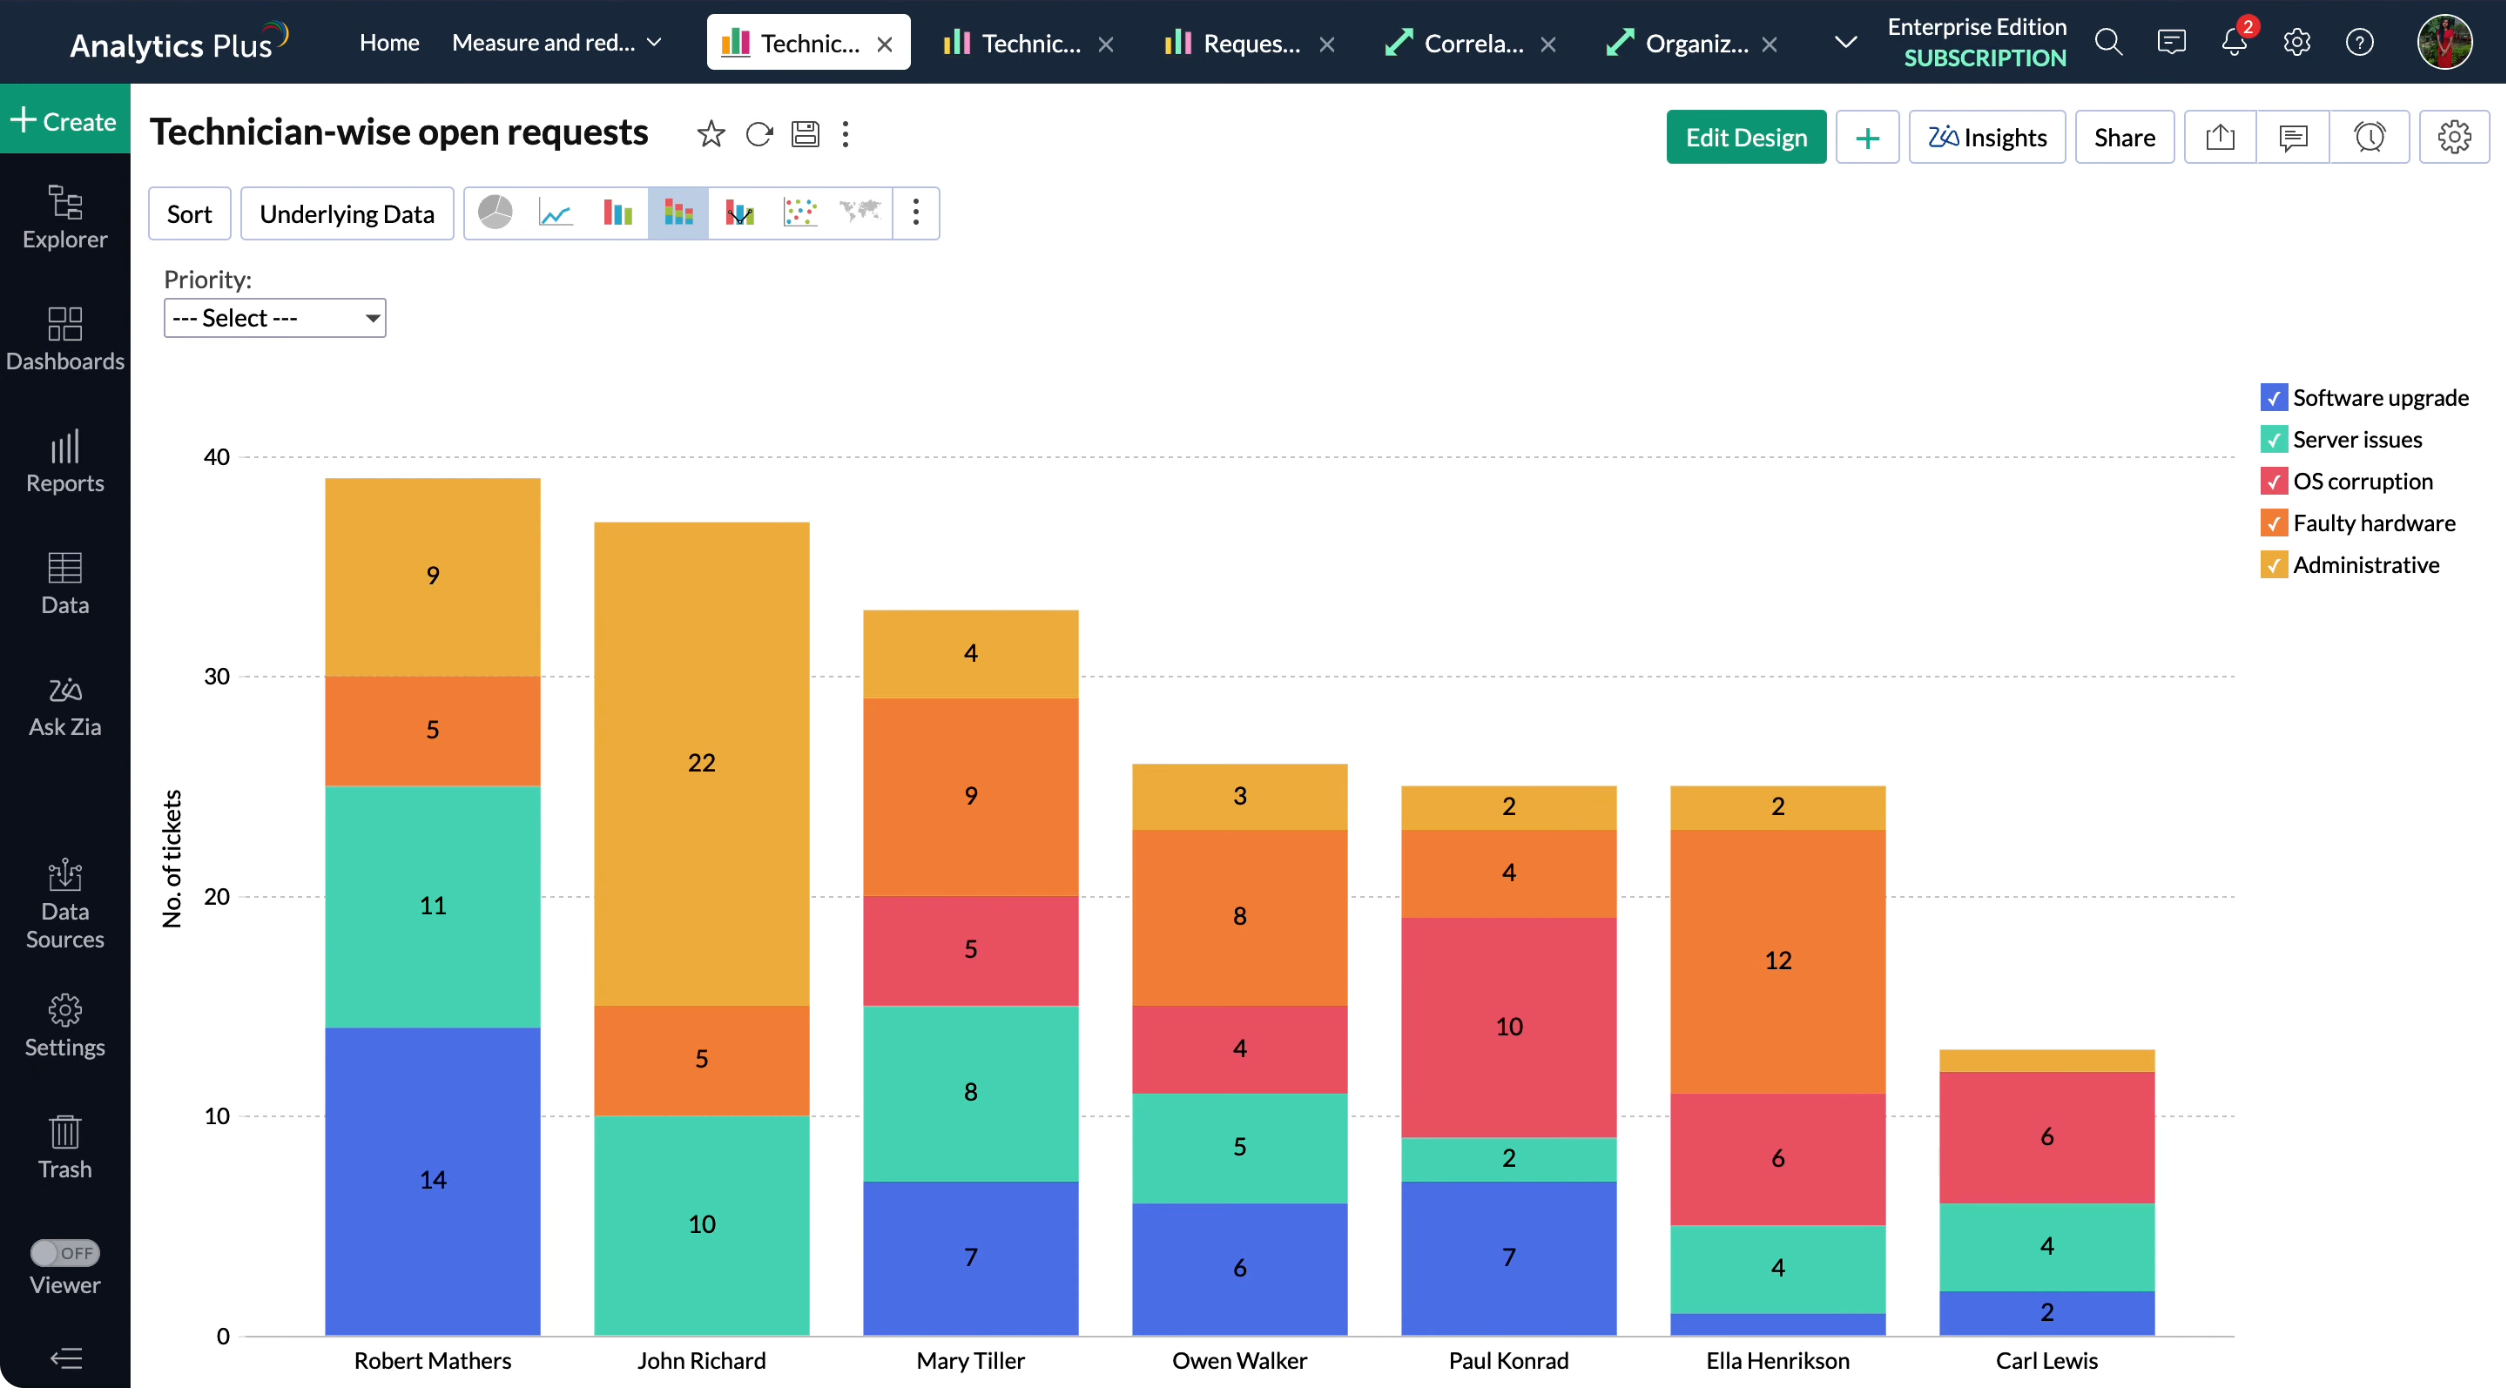Select the pie chart type icon
Viewport: 2506px width, 1394px height.
[495, 213]
